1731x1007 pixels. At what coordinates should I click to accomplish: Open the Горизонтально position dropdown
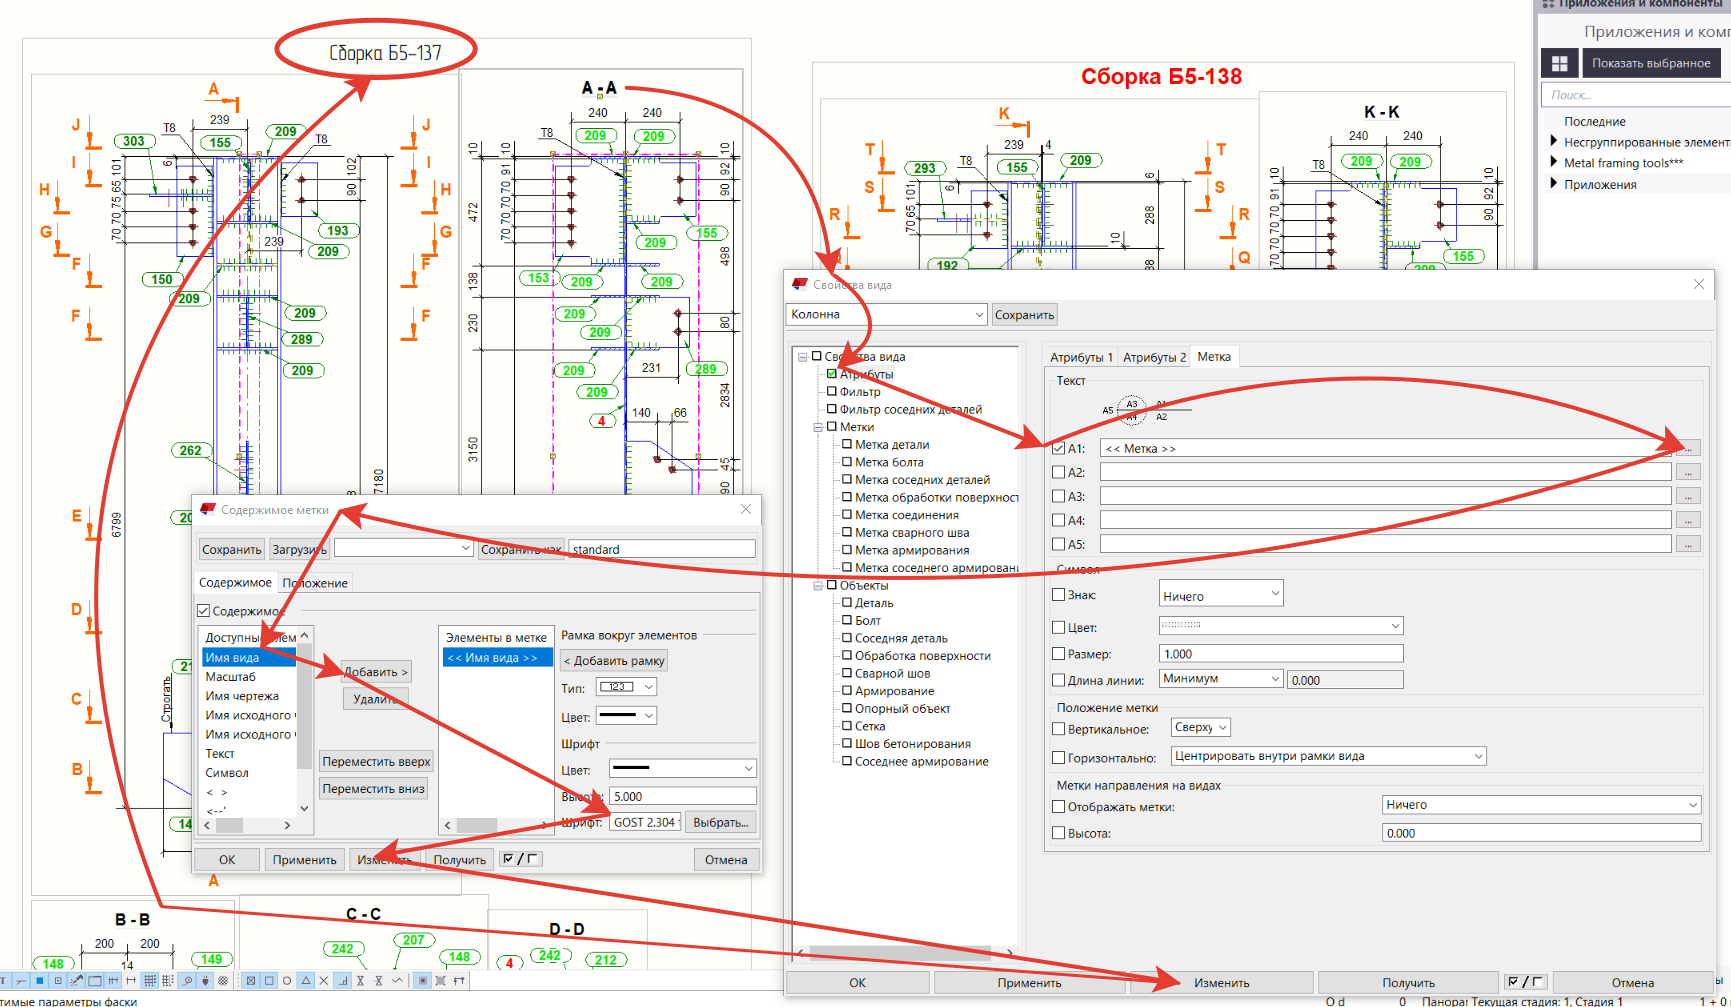coord(1328,756)
